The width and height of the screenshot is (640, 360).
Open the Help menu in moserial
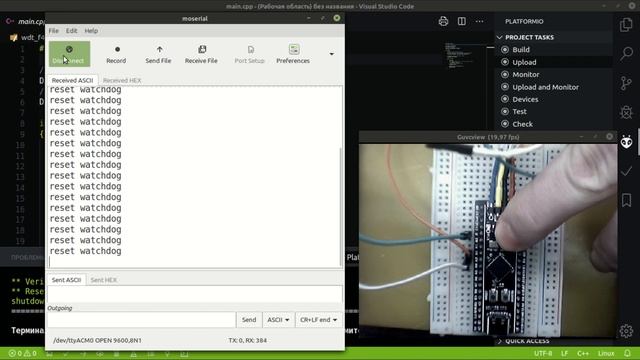pyautogui.click(x=91, y=31)
